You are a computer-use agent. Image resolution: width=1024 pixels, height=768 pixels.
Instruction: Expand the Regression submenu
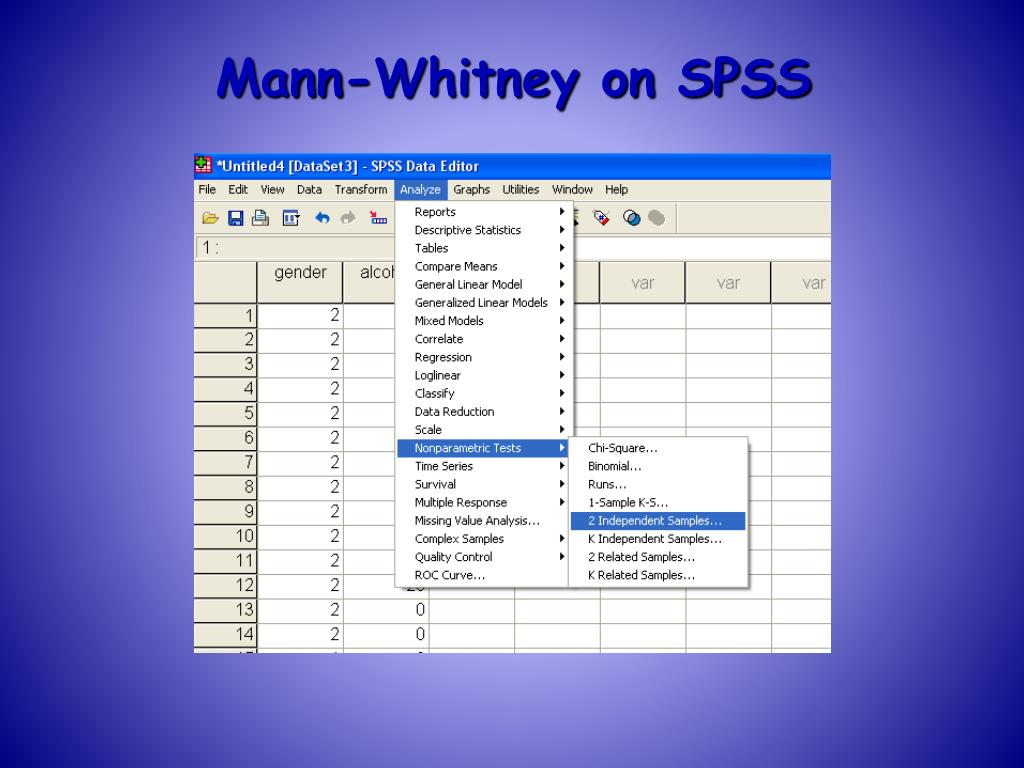pos(484,357)
